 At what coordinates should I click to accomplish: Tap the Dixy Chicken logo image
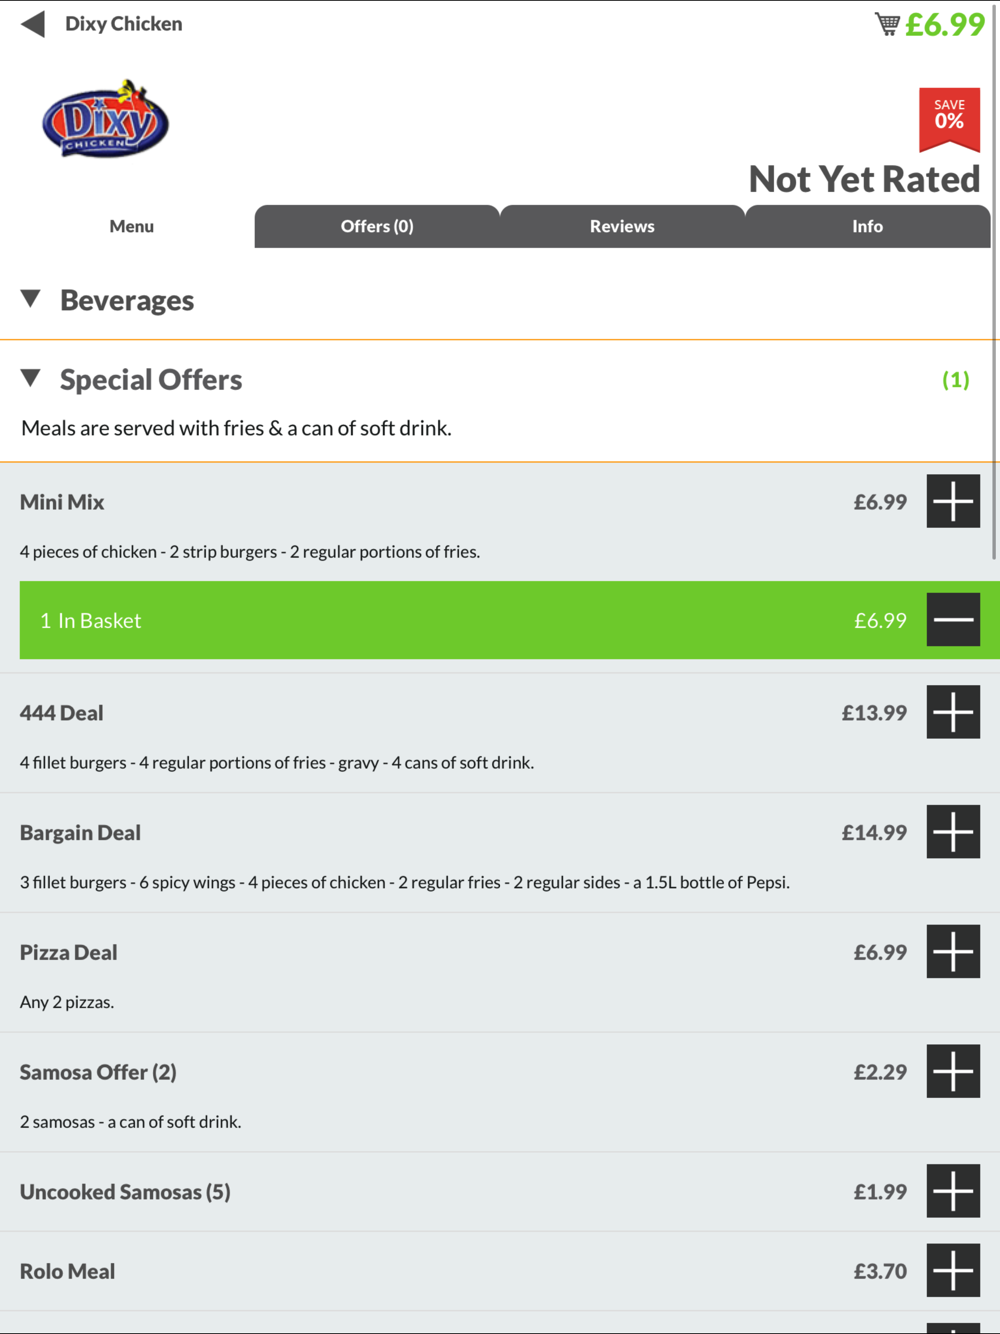105,118
